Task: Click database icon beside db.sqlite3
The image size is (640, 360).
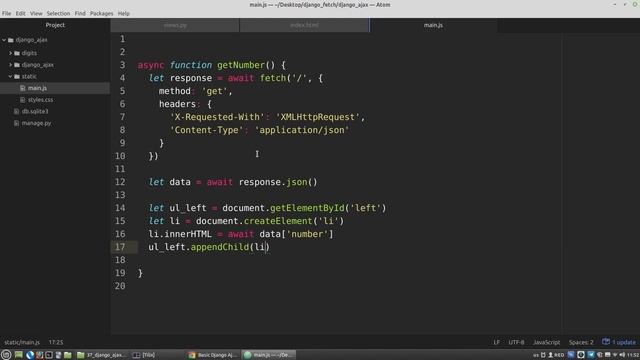Action: coord(16,111)
